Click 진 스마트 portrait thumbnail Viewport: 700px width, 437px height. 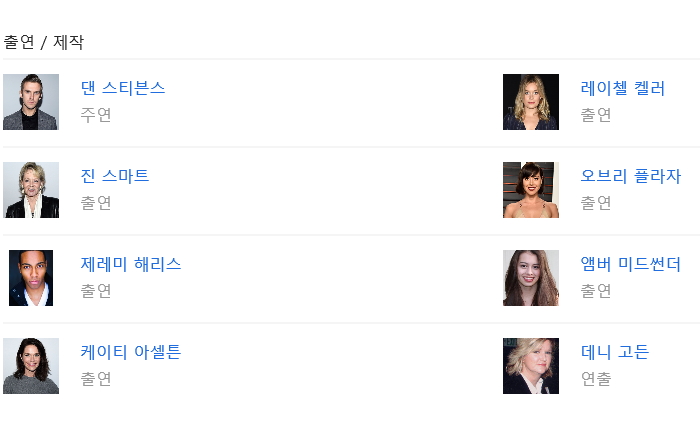(31, 190)
